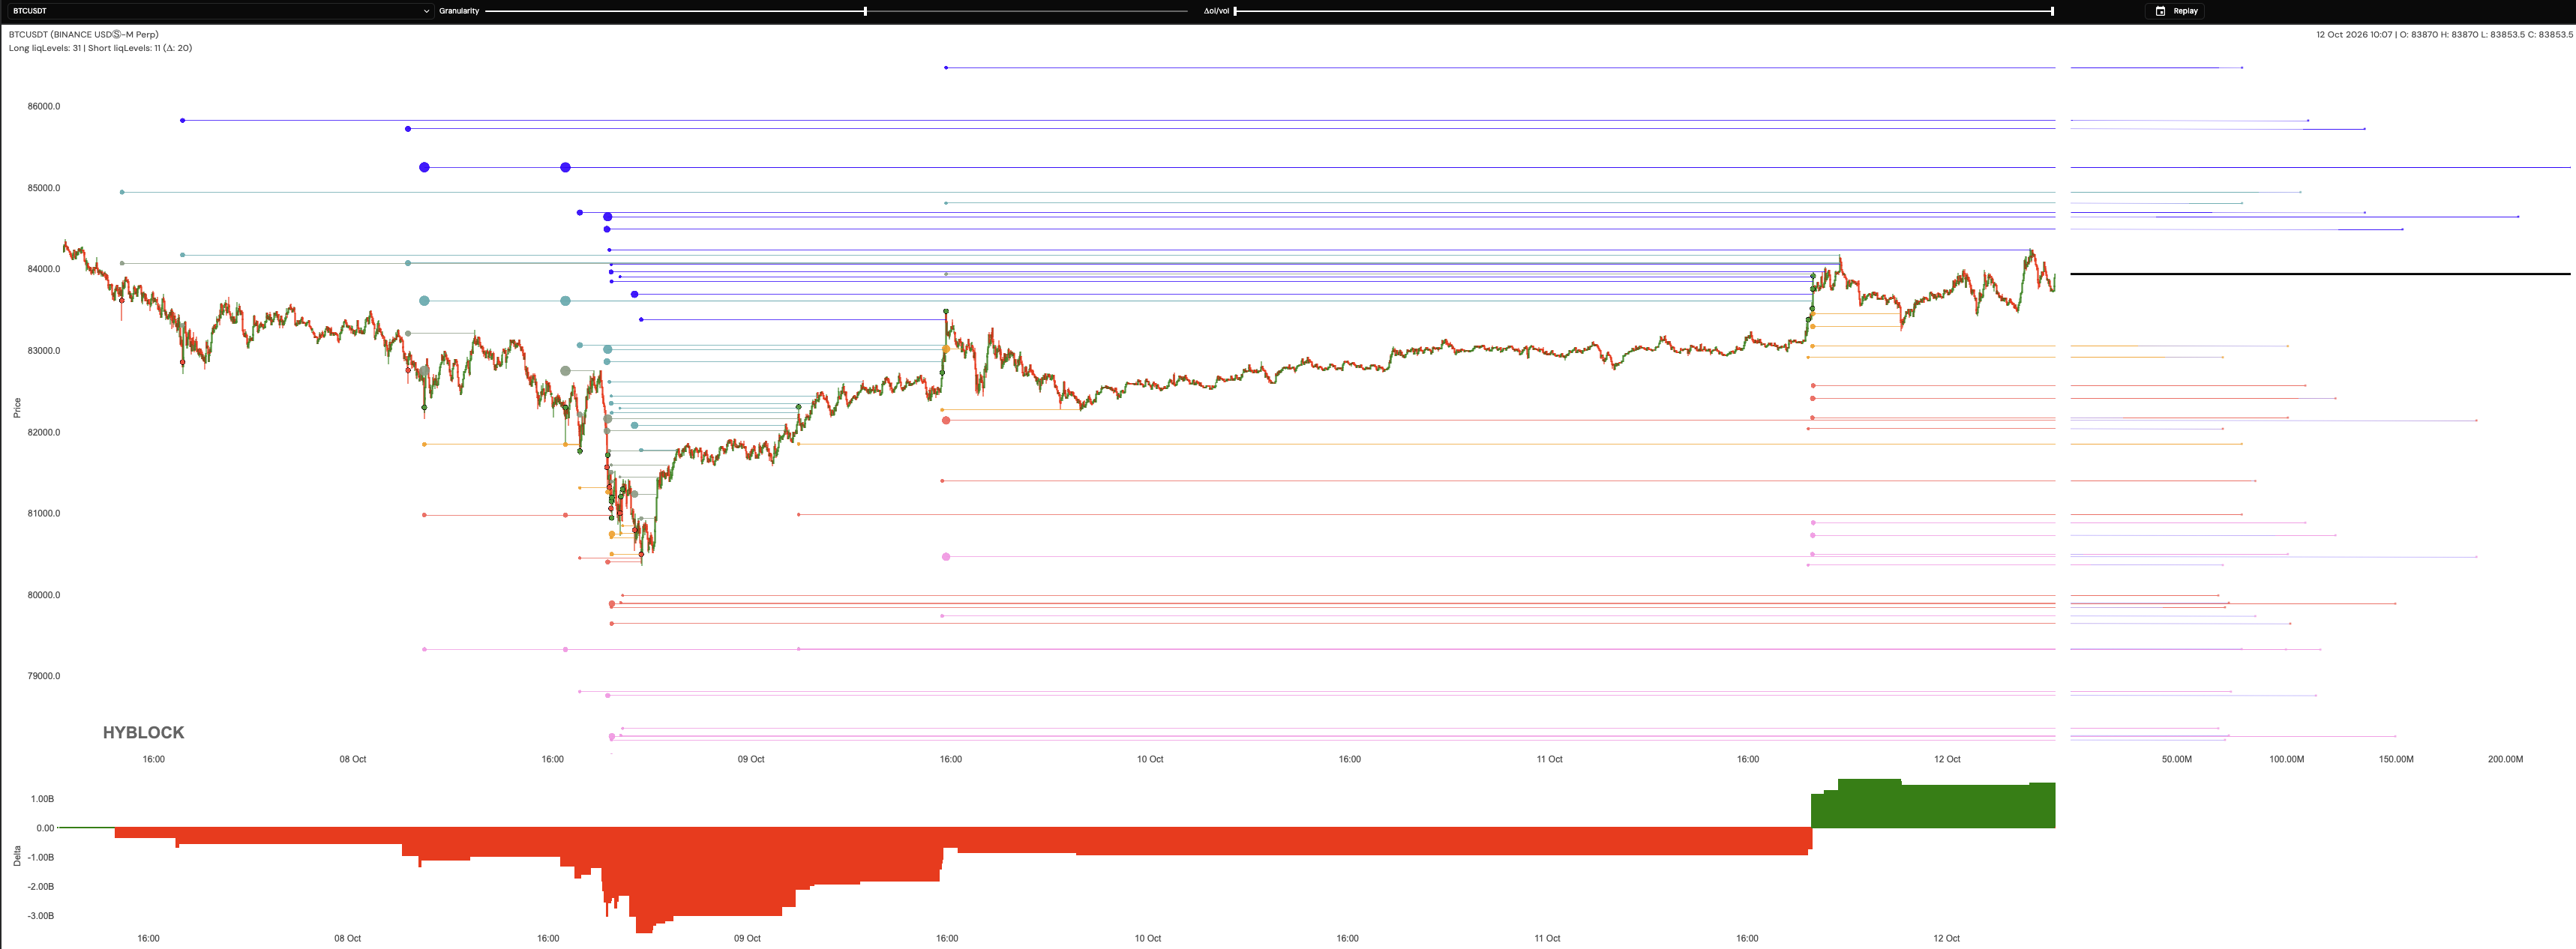Image resolution: width=2576 pixels, height=949 pixels.
Task: Click the 85000.0 price axis label
Action: pos(43,188)
